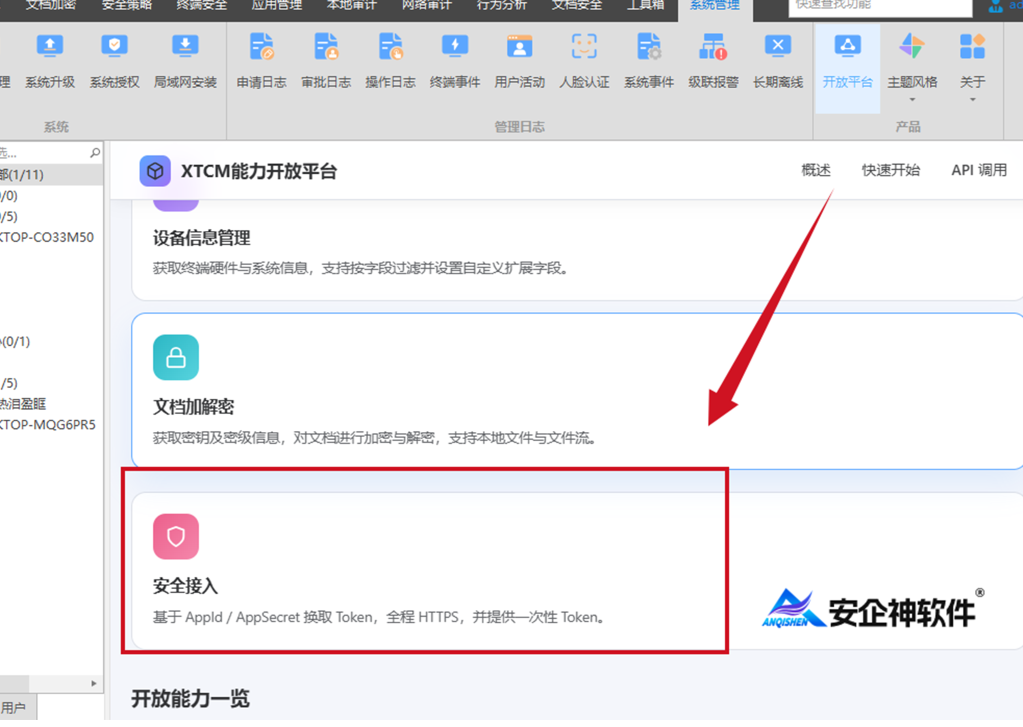Open the 行为分析 ribbon tab
This screenshot has height=727, width=1023.
pyautogui.click(x=502, y=5)
